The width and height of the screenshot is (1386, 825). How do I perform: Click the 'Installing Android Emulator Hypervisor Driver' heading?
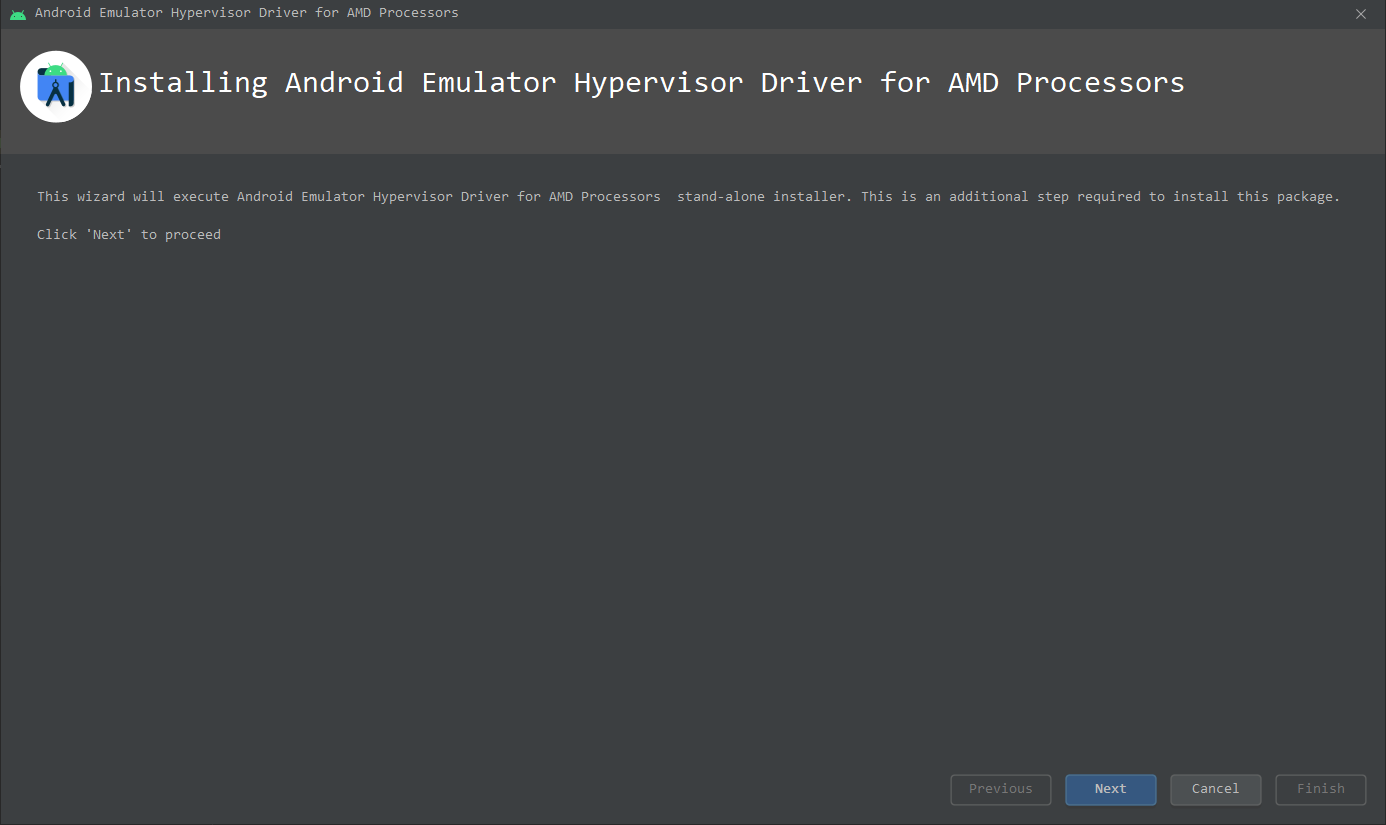[641, 82]
